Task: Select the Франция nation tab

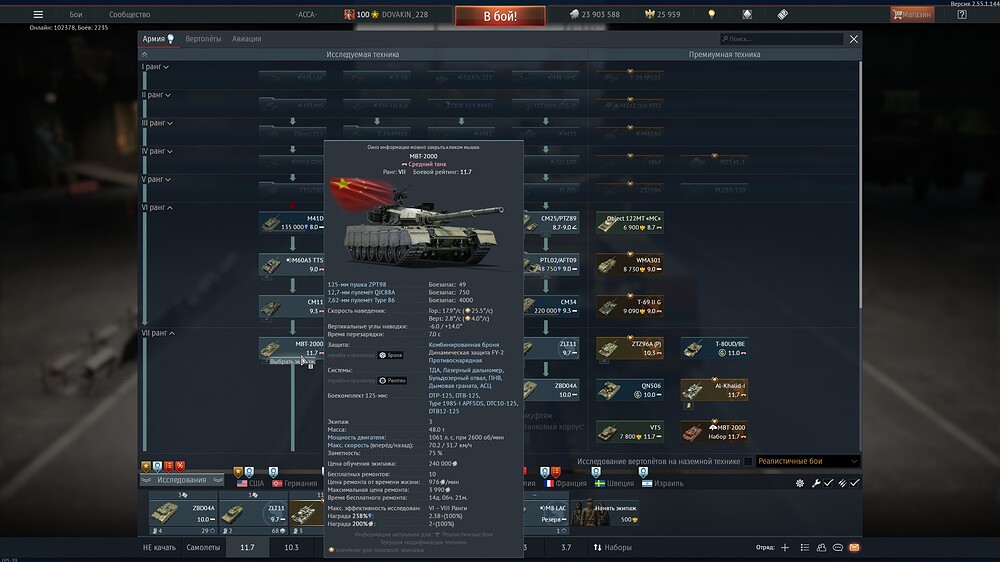Action: click(x=565, y=484)
